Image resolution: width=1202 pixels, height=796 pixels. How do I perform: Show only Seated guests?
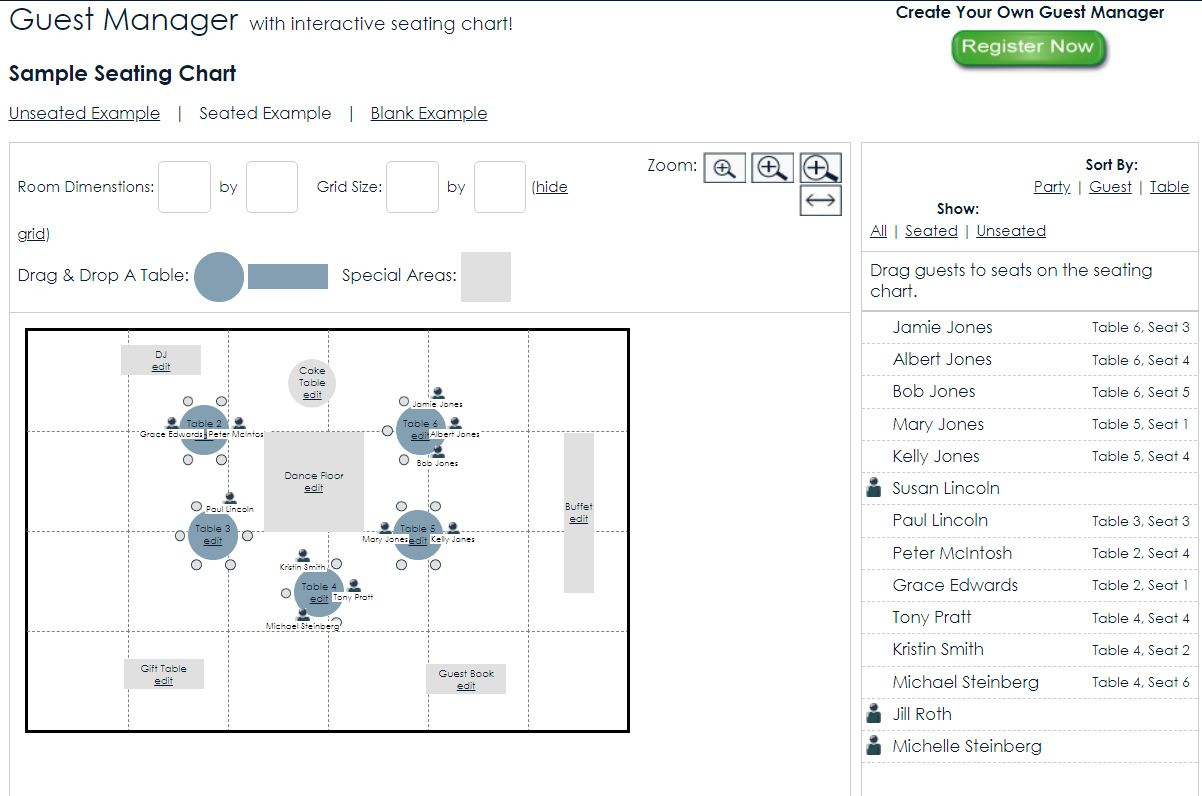pos(931,231)
